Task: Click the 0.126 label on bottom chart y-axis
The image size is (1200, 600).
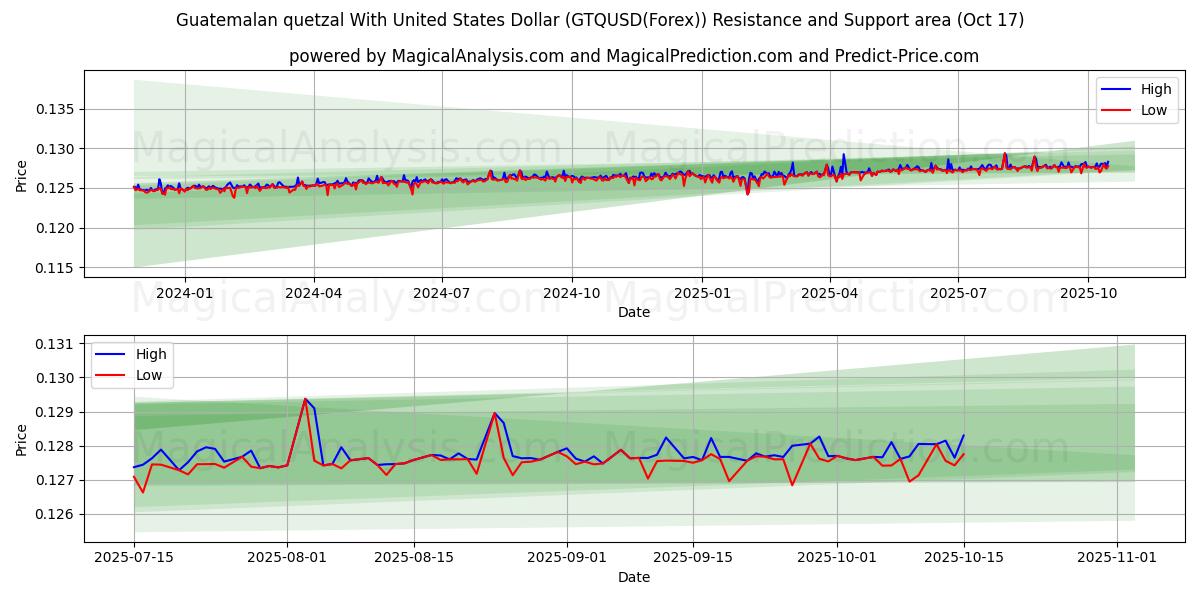Action: coord(56,514)
